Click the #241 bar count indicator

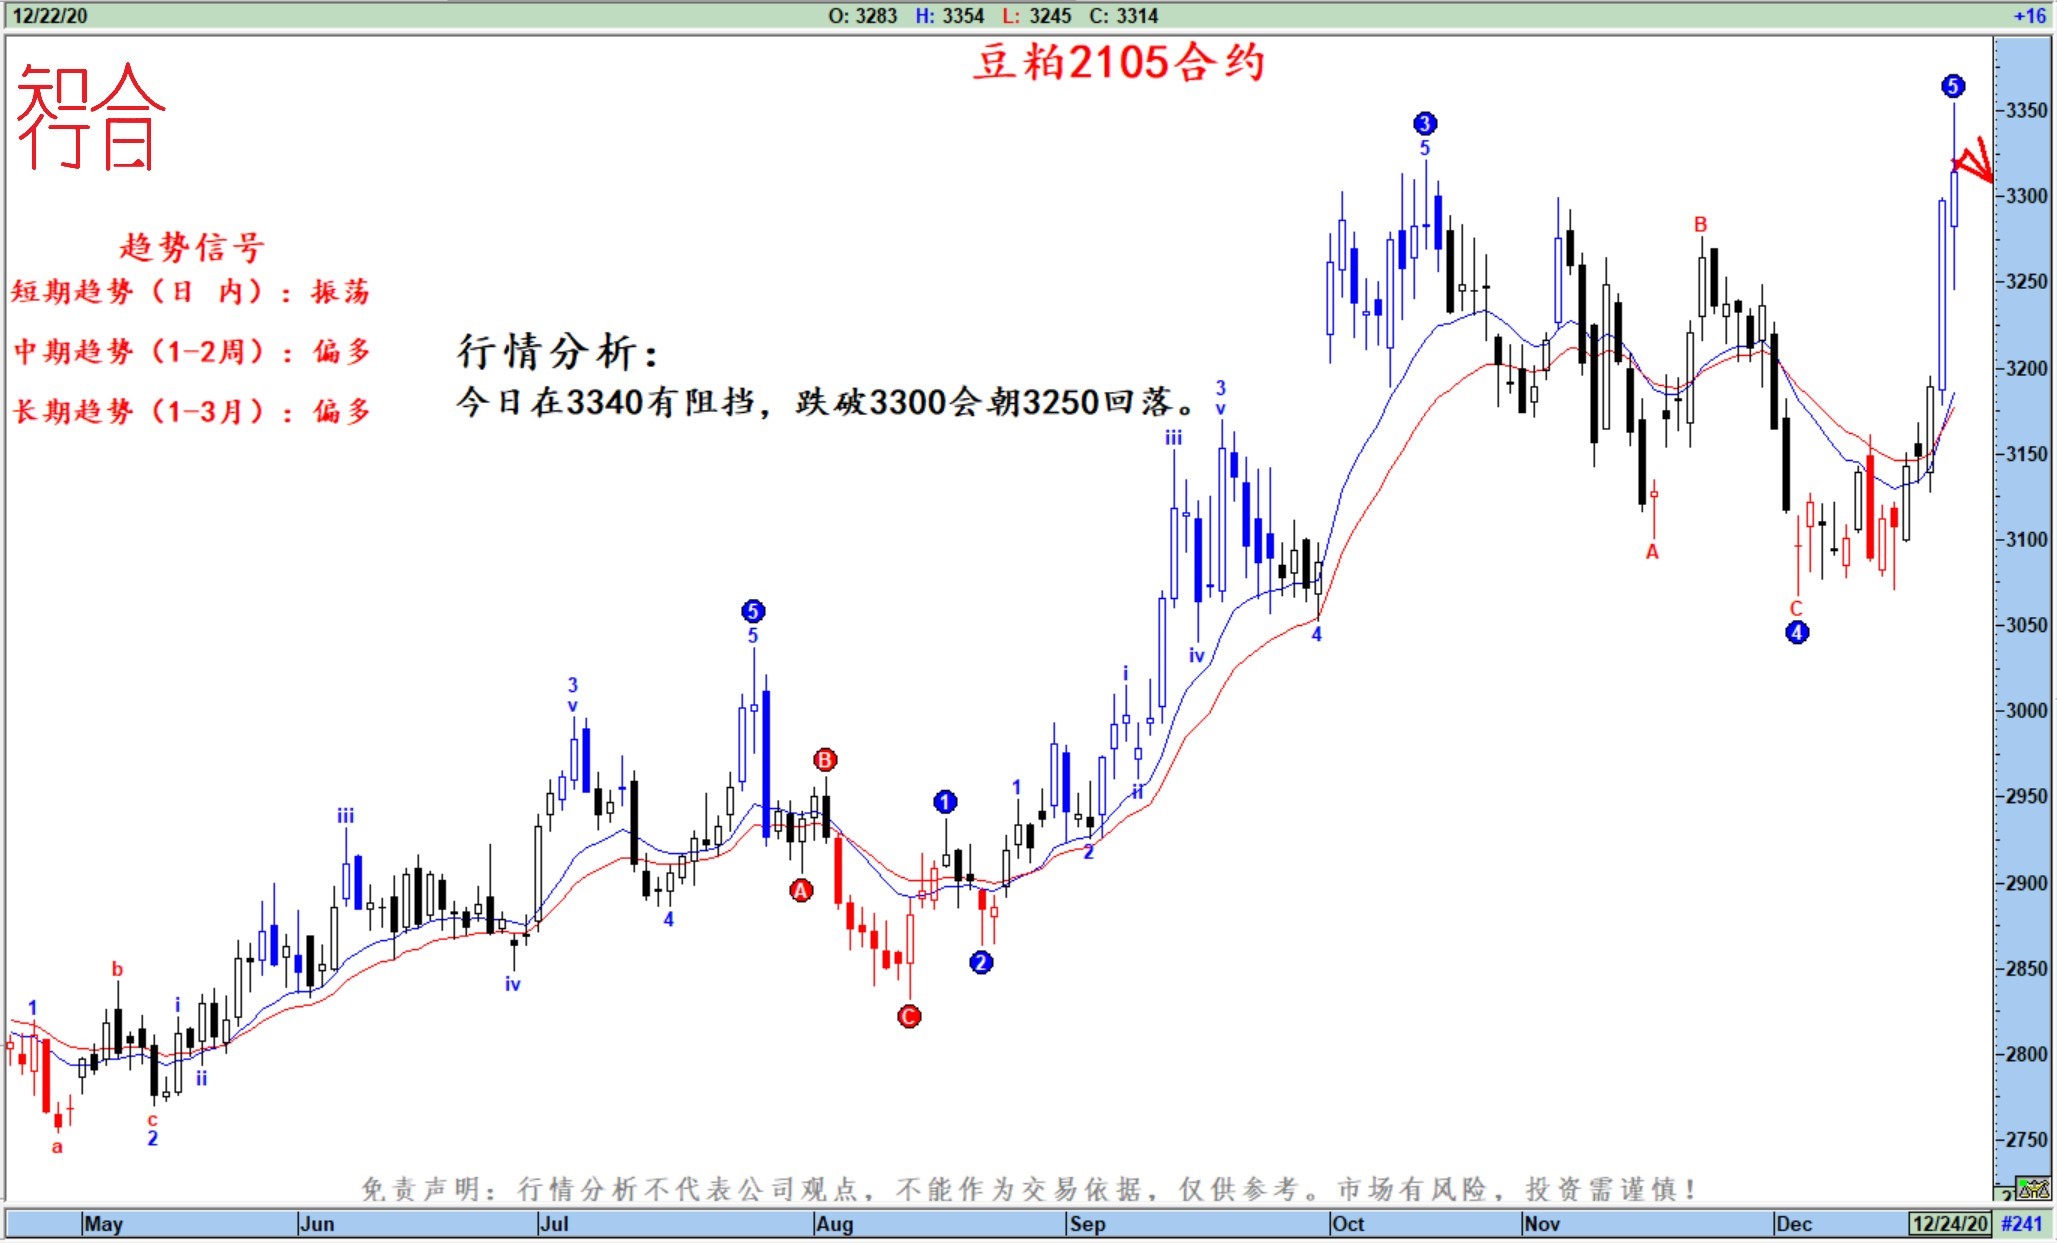2022,1224
